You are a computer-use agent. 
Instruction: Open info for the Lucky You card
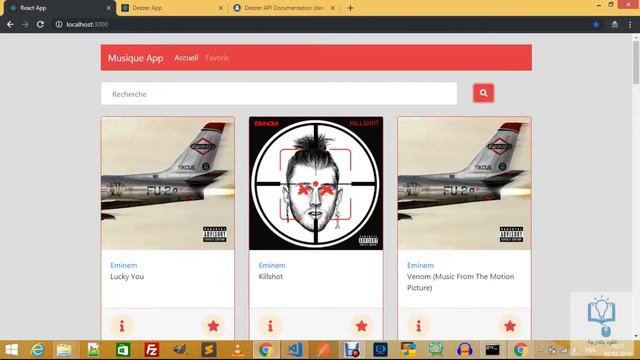coord(122,326)
